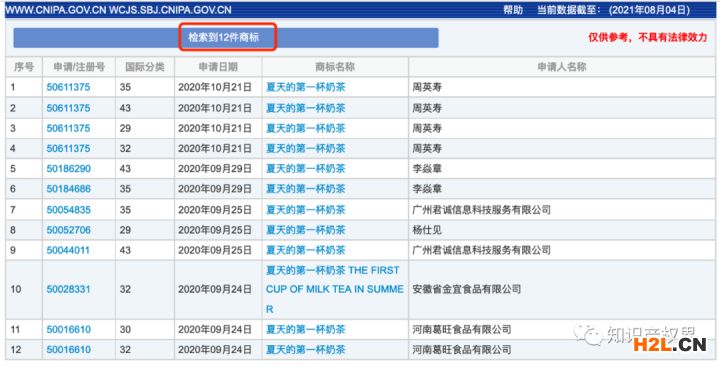Click the 检索到12件商标 result bar
720x367 pixels.
point(225,38)
